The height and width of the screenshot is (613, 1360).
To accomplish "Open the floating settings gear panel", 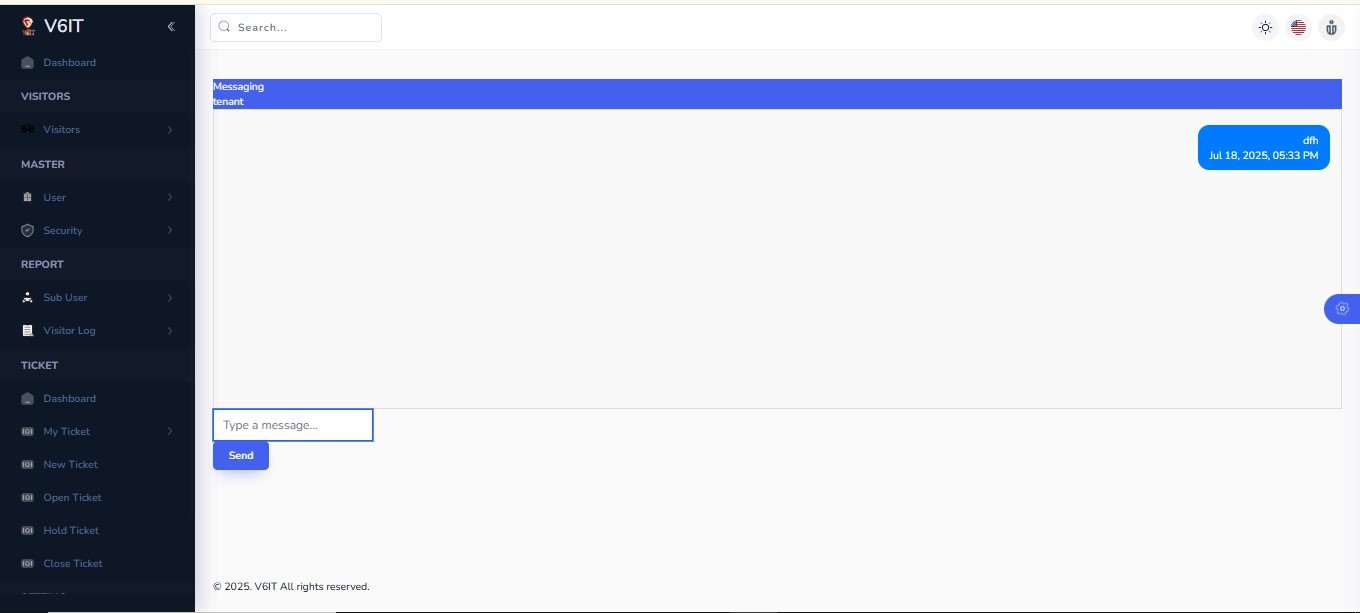I will (x=1342, y=308).
